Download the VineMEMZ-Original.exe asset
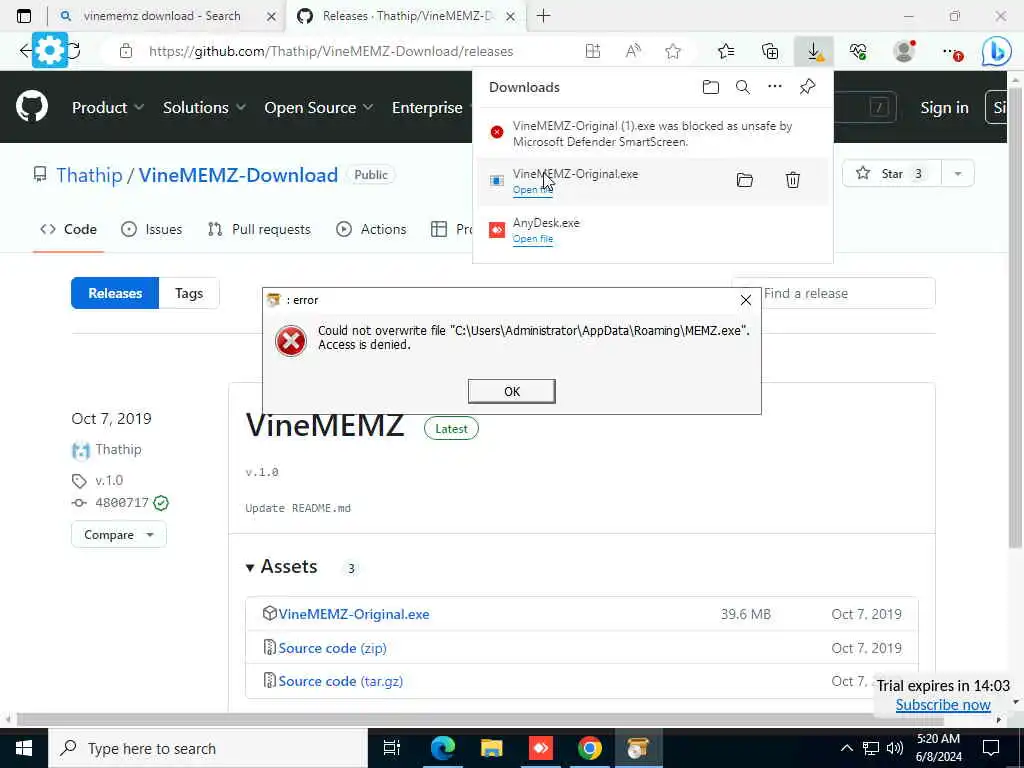 pyautogui.click(x=353, y=614)
